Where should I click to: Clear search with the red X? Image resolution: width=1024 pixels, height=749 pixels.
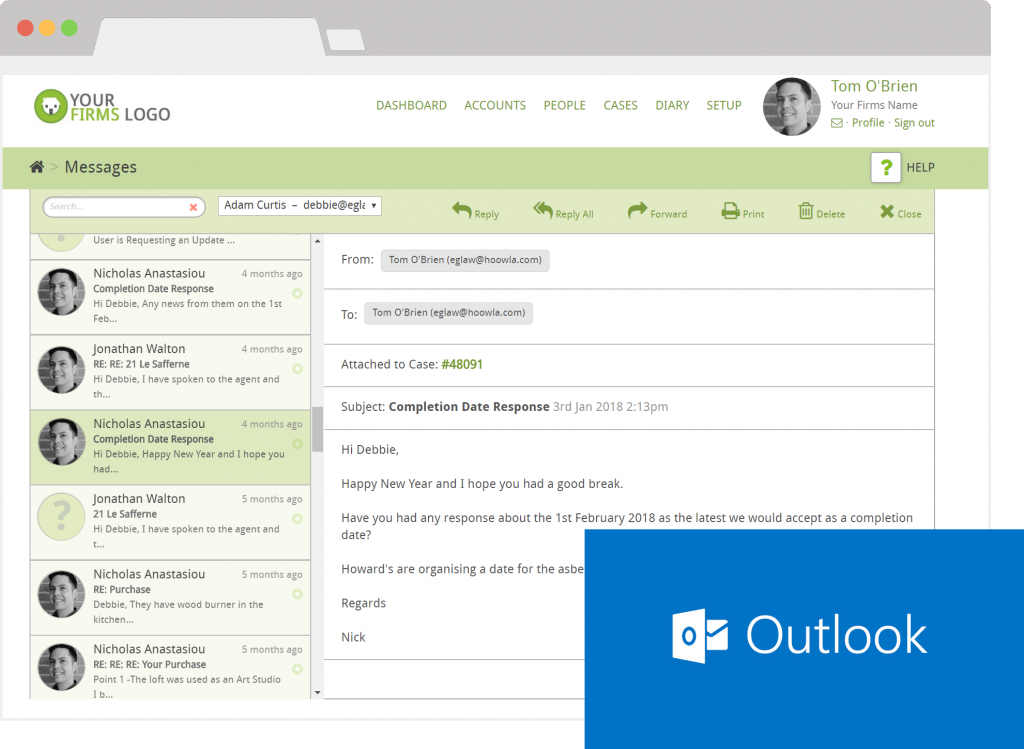tap(193, 207)
